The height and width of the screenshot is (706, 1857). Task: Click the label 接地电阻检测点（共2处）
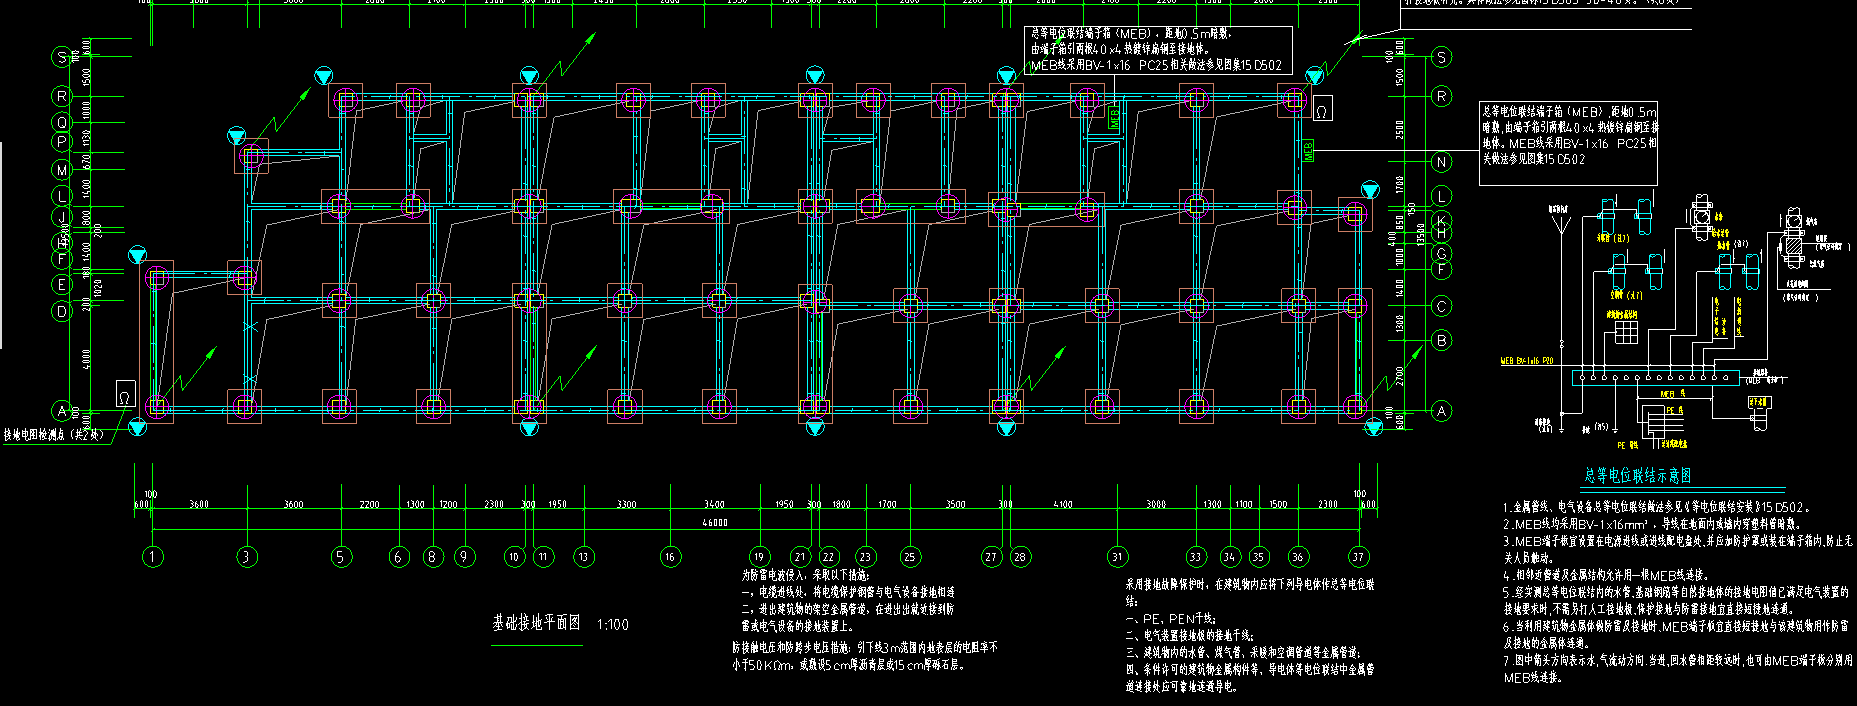click(52, 434)
